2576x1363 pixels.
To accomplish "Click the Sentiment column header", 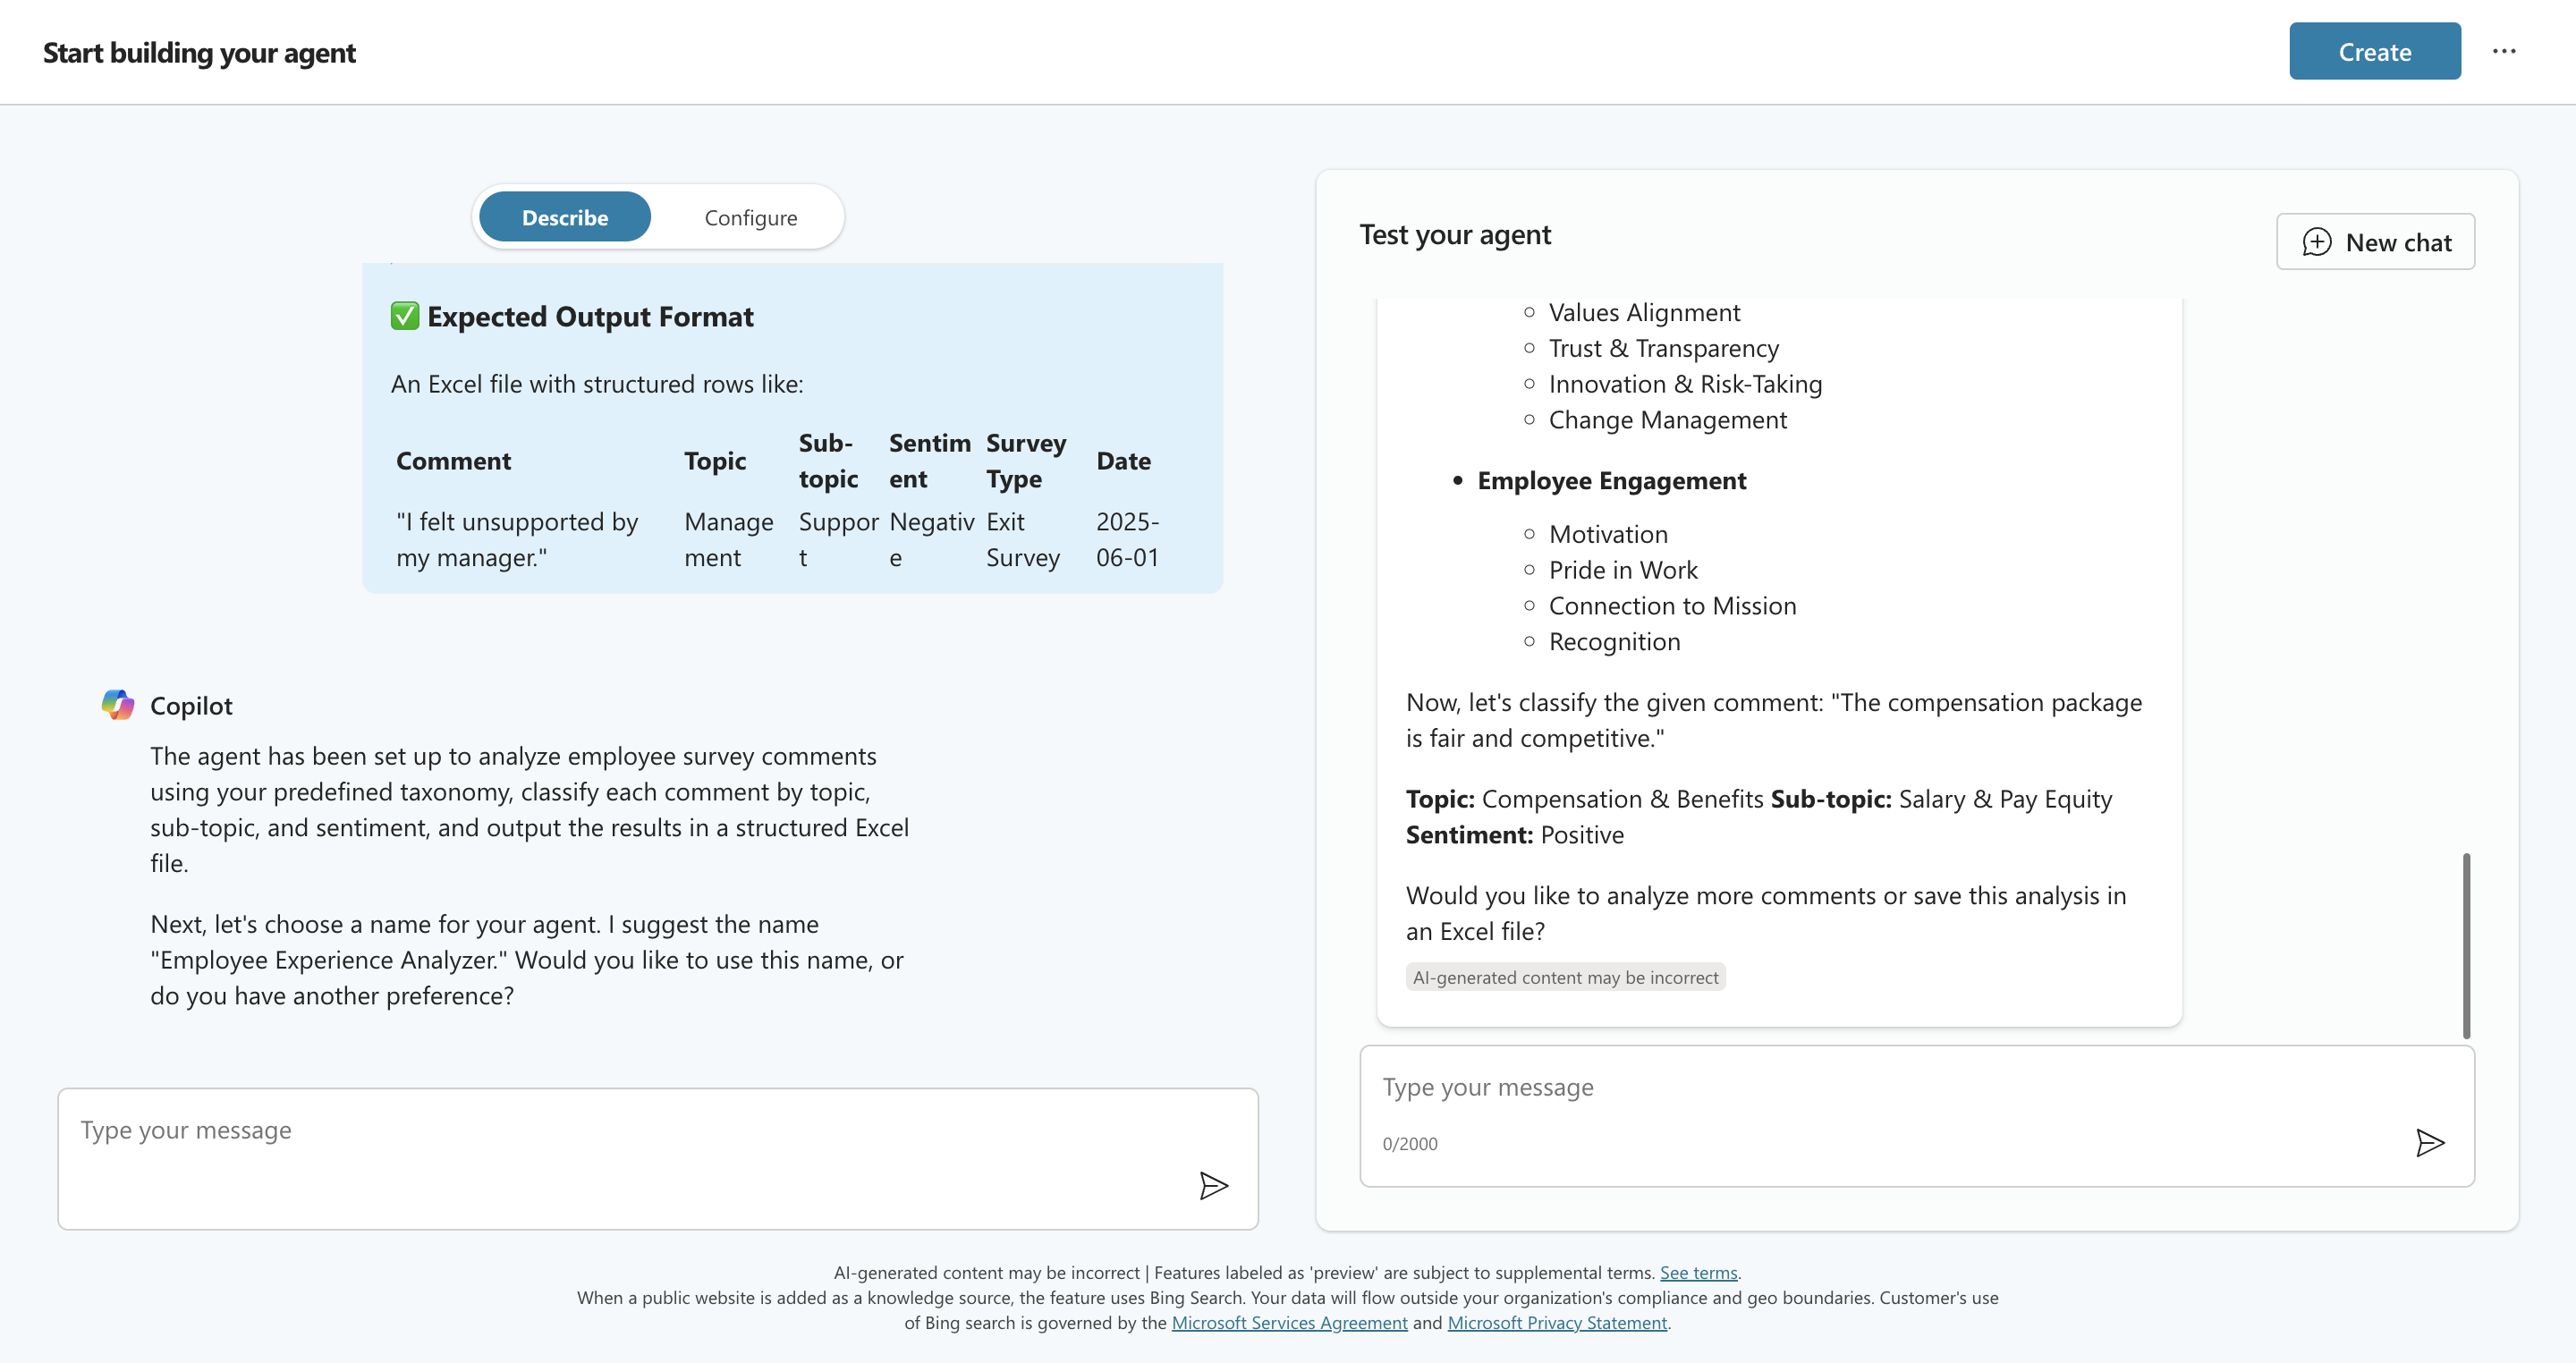I will pyautogui.click(x=929, y=461).
